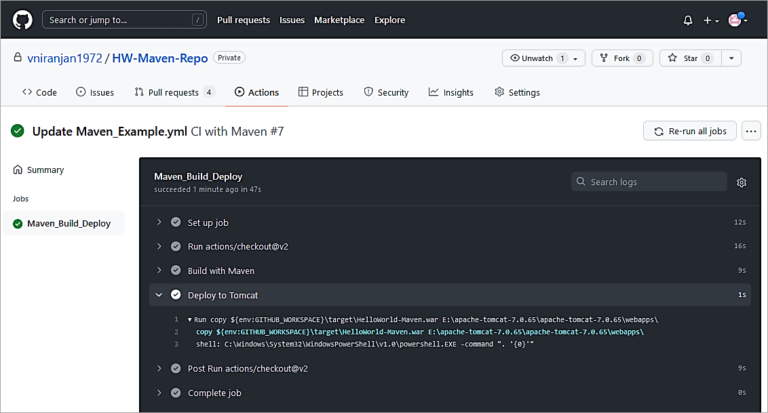Open log settings gear icon
The width and height of the screenshot is (768, 413).
pyautogui.click(x=741, y=182)
